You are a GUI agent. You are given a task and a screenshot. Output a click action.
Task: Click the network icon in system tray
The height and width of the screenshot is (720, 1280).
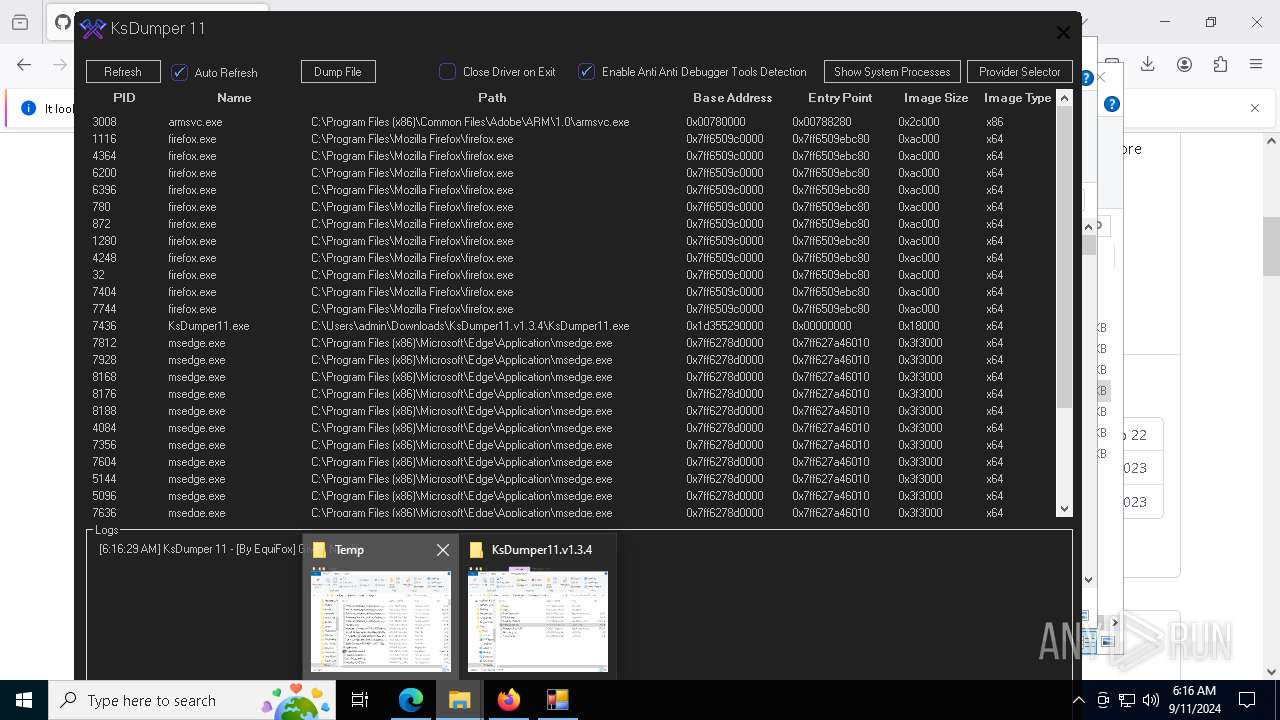tap(1127, 700)
